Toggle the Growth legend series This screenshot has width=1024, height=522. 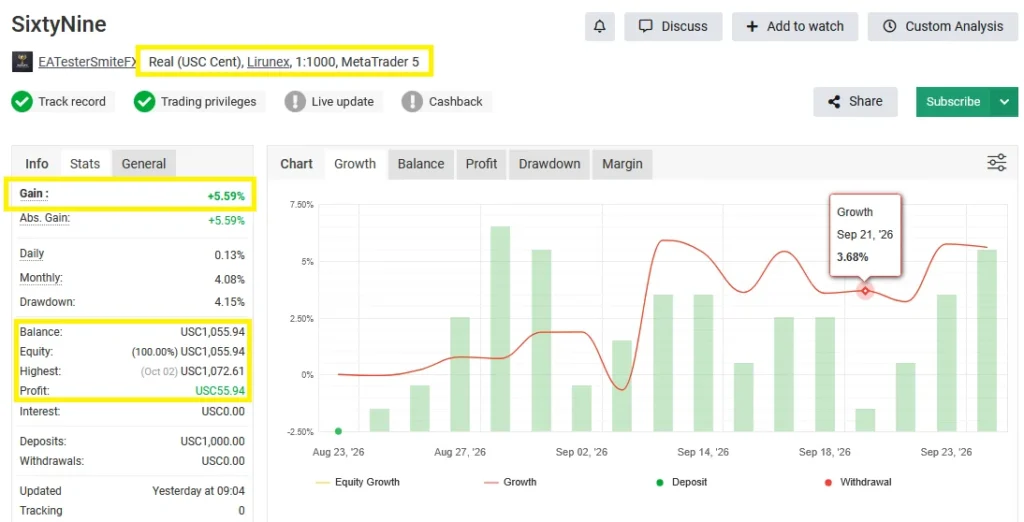(x=510, y=482)
